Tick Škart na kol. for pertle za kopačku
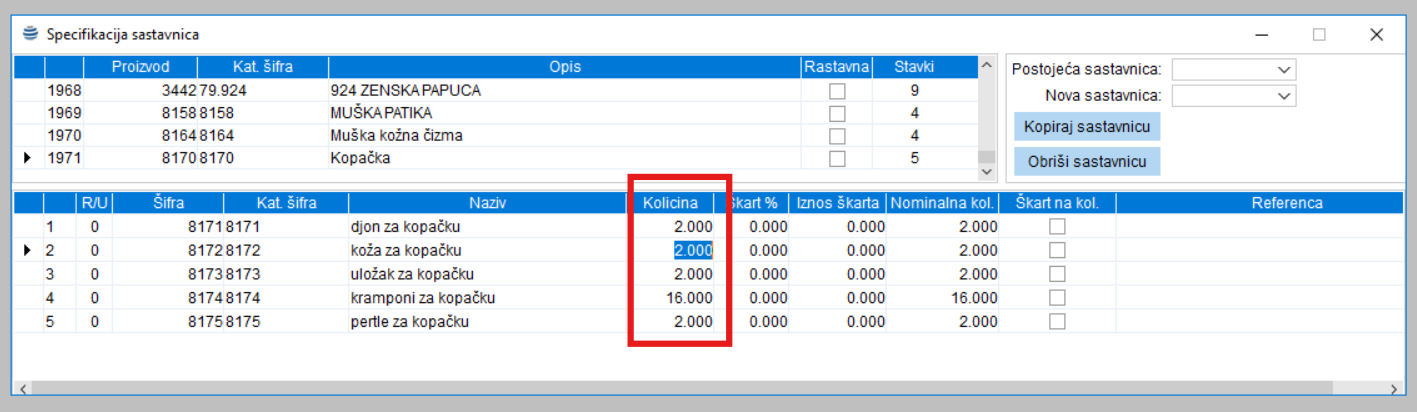The height and width of the screenshot is (412, 1417). tap(1056, 321)
